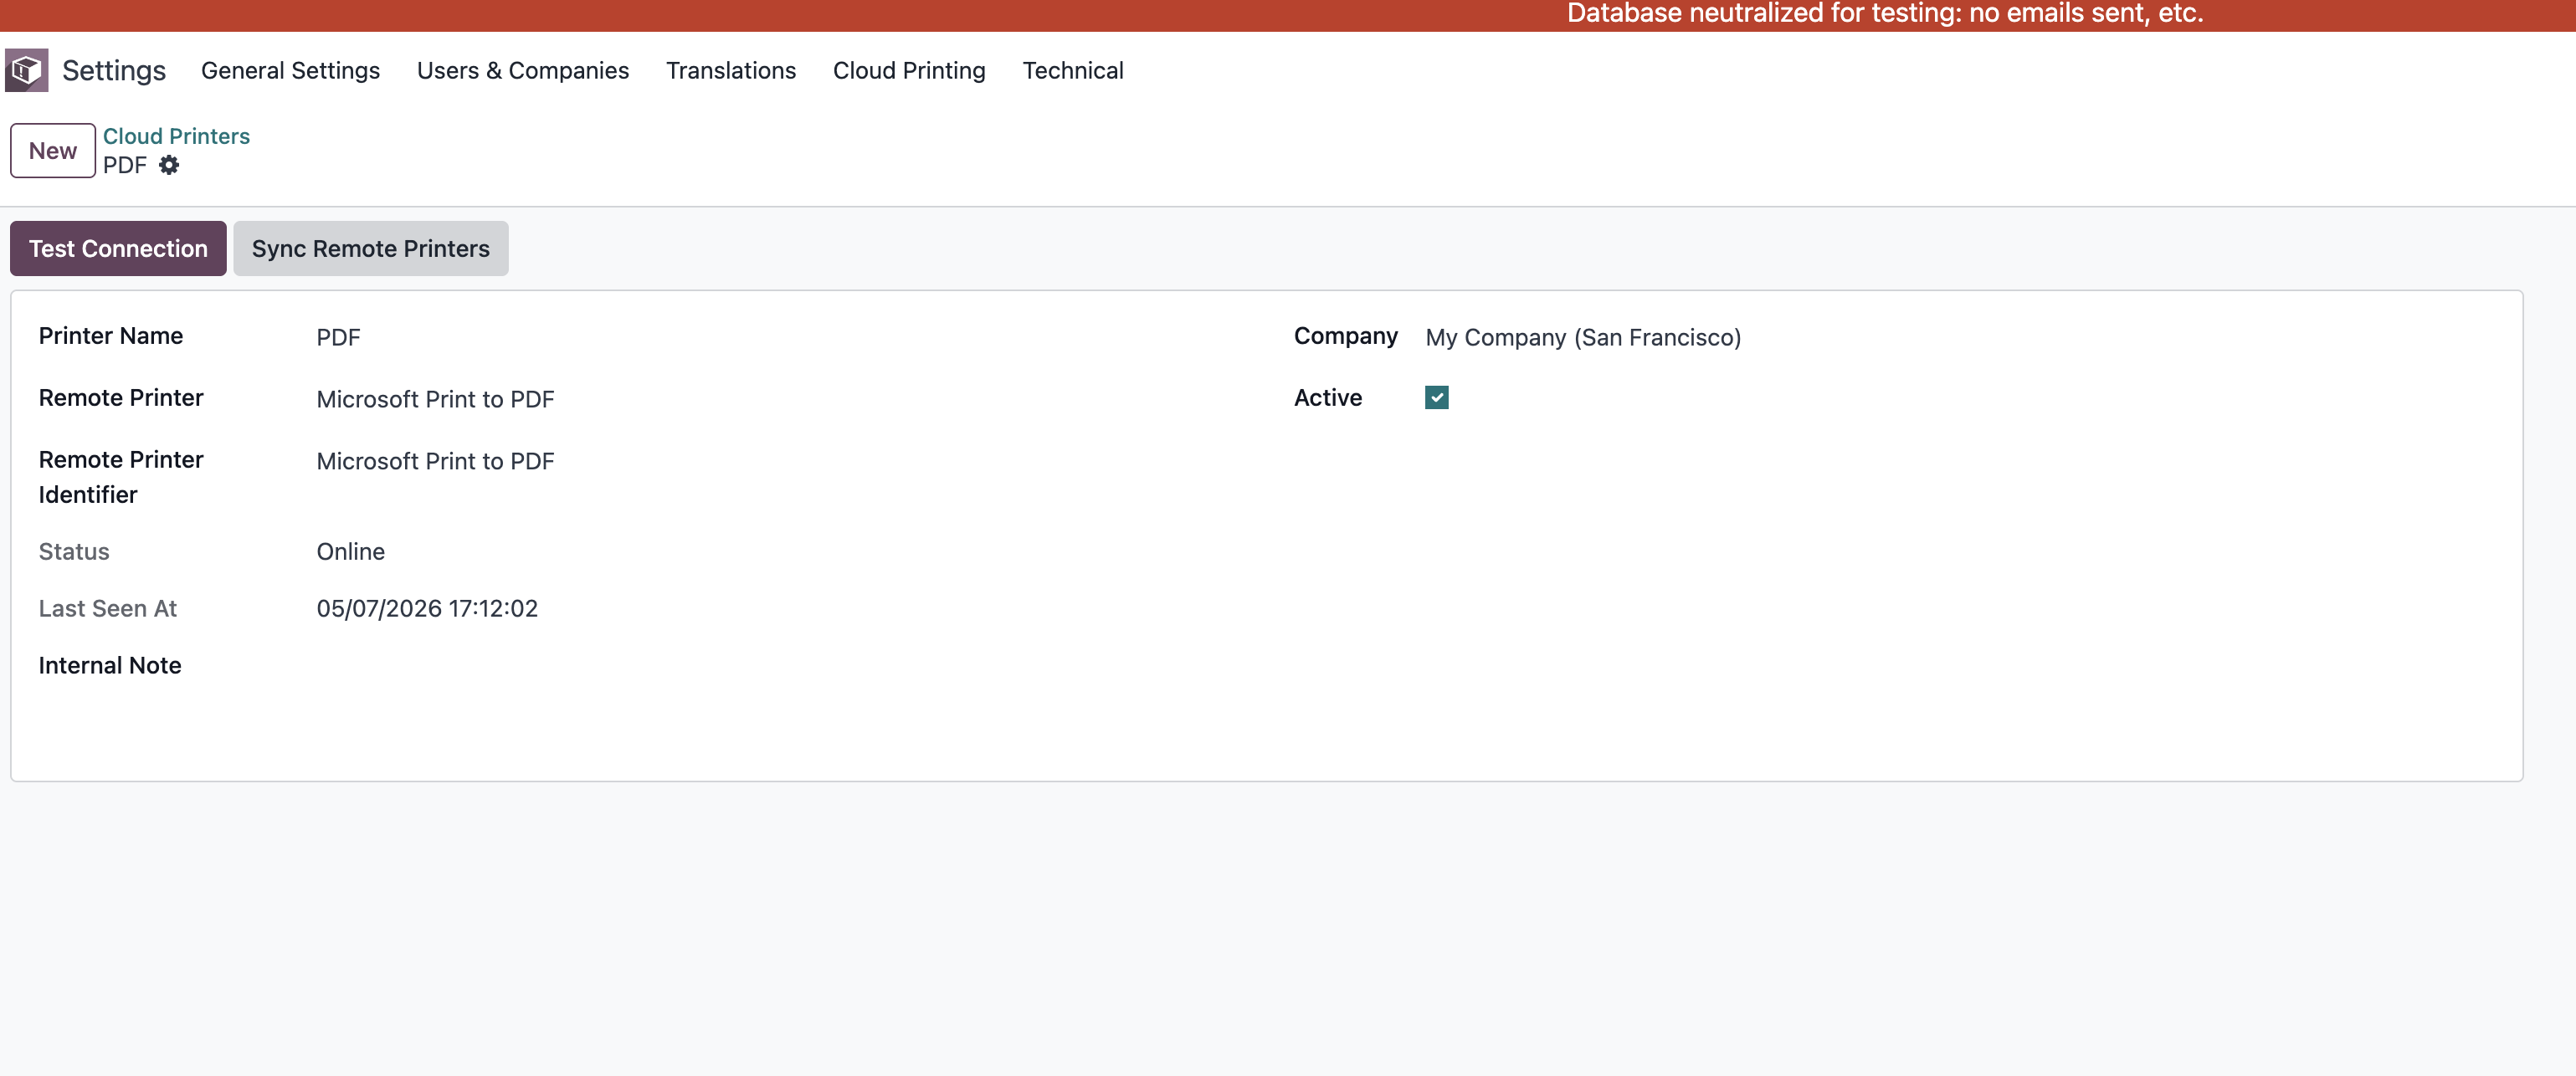This screenshot has height=1076, width=2576.
Task: Click the Settings app title
Action: click(114, 70)
